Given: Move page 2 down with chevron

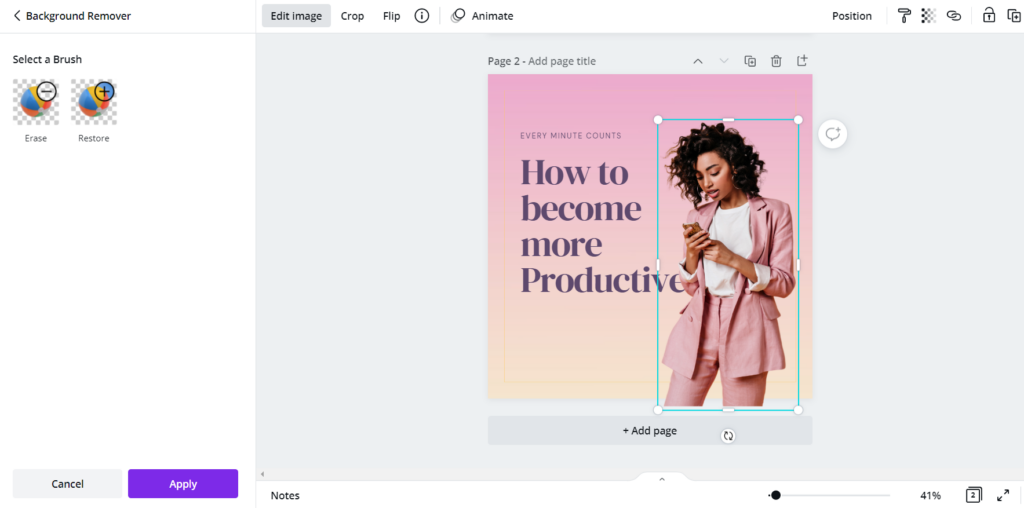Looking at the screenshot, I should pyautogui.click(x=724, y=61).
